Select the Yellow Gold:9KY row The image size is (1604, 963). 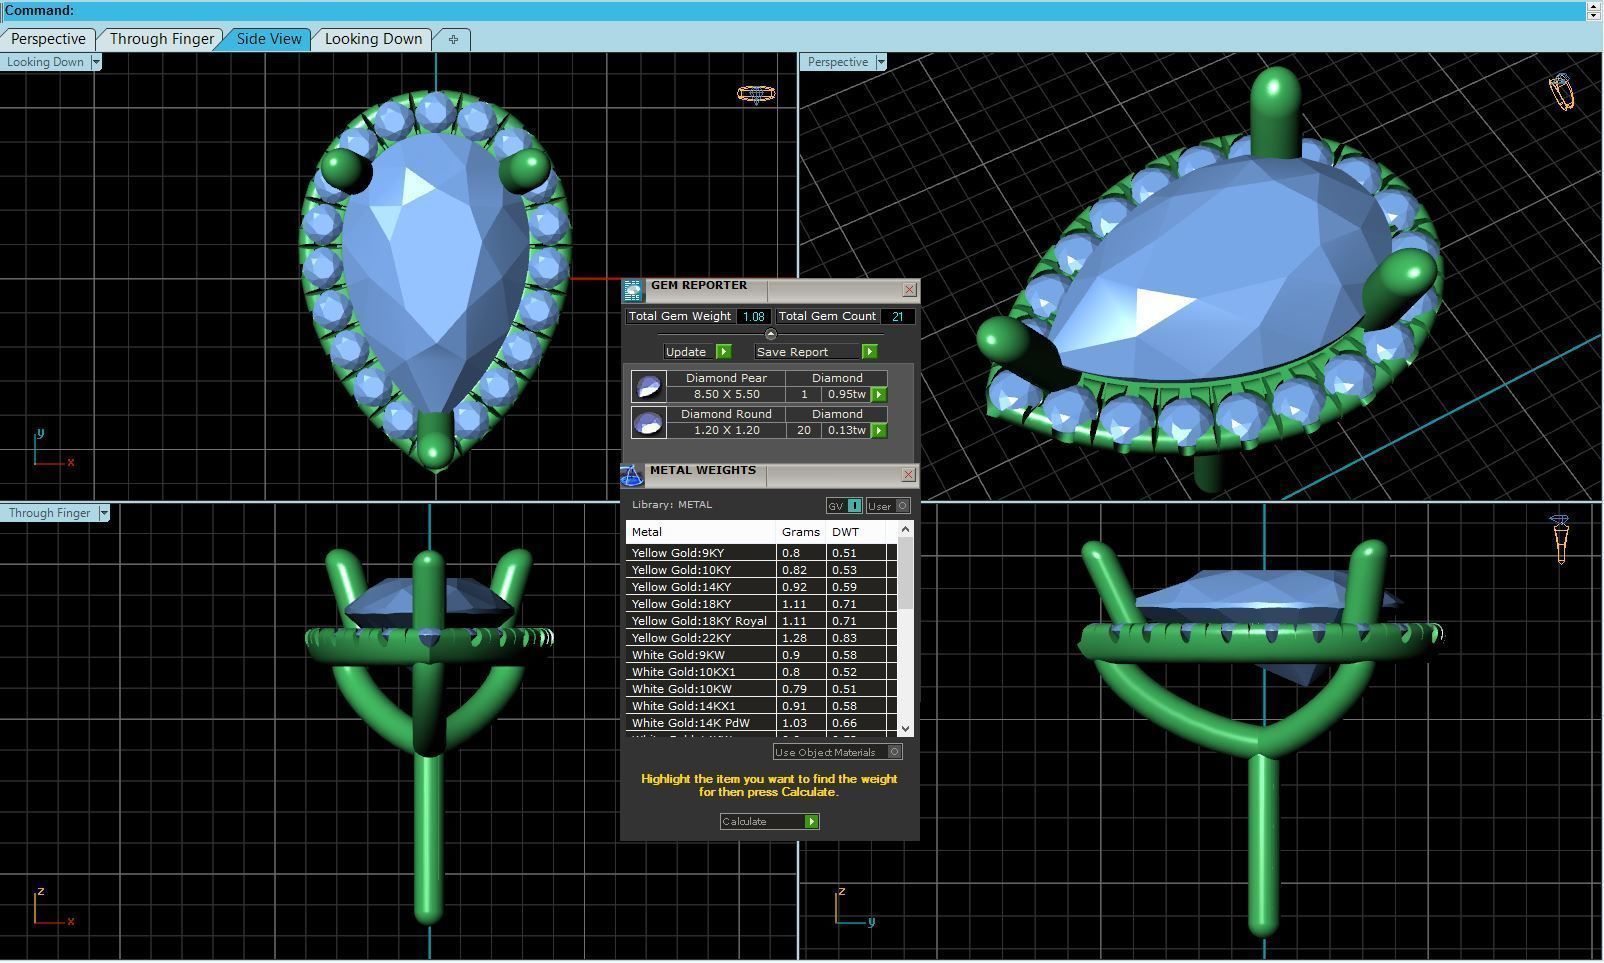[760, 553]
